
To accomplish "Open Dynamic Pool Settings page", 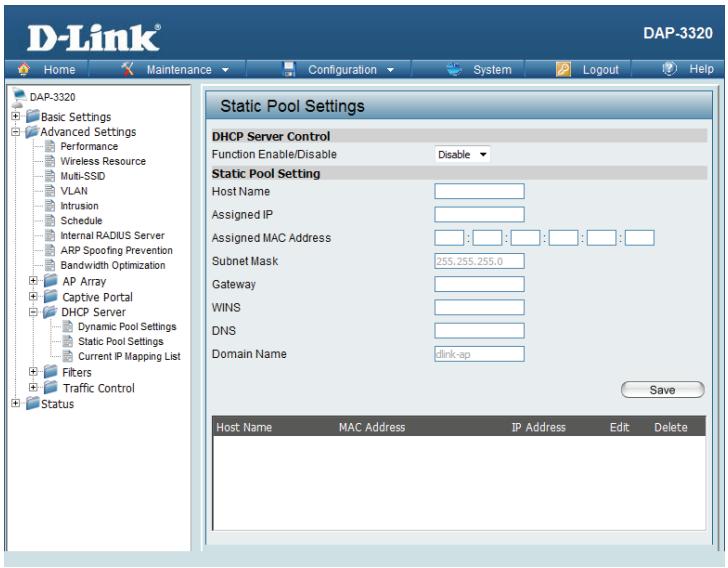I will coord(127,326).
